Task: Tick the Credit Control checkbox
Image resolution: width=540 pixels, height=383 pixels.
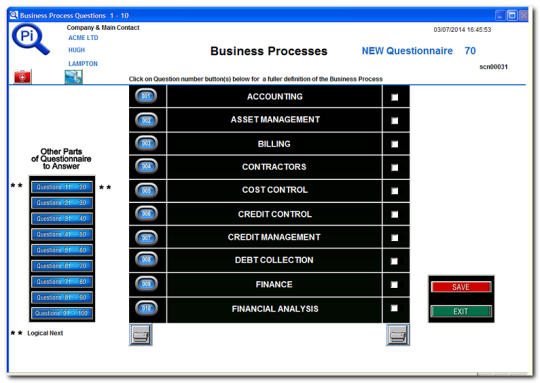Action: [395, 215]
